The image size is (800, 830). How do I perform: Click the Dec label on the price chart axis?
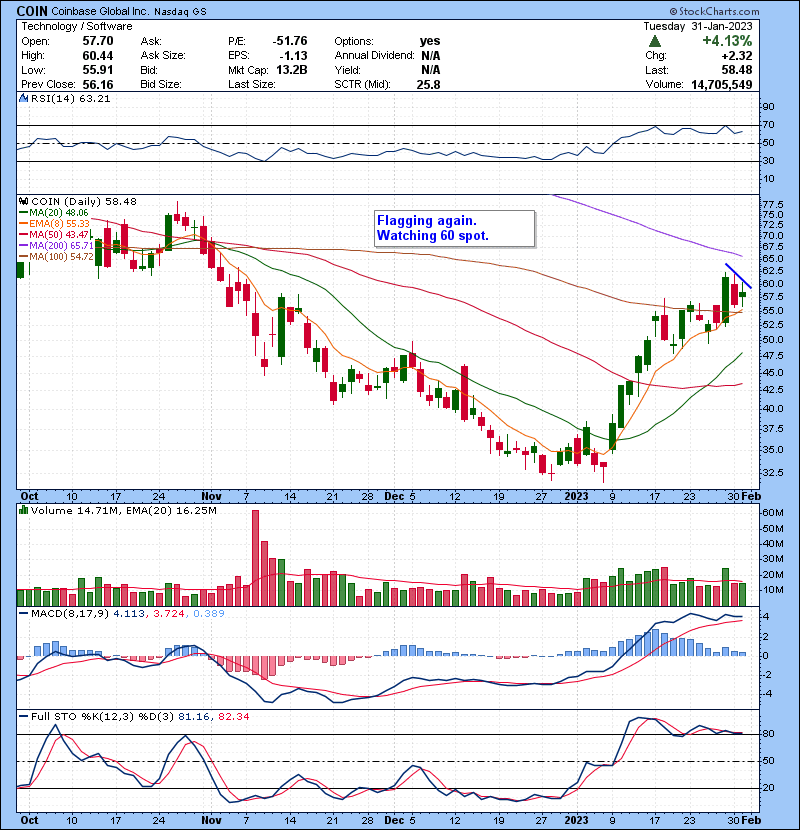pos(394,496)
